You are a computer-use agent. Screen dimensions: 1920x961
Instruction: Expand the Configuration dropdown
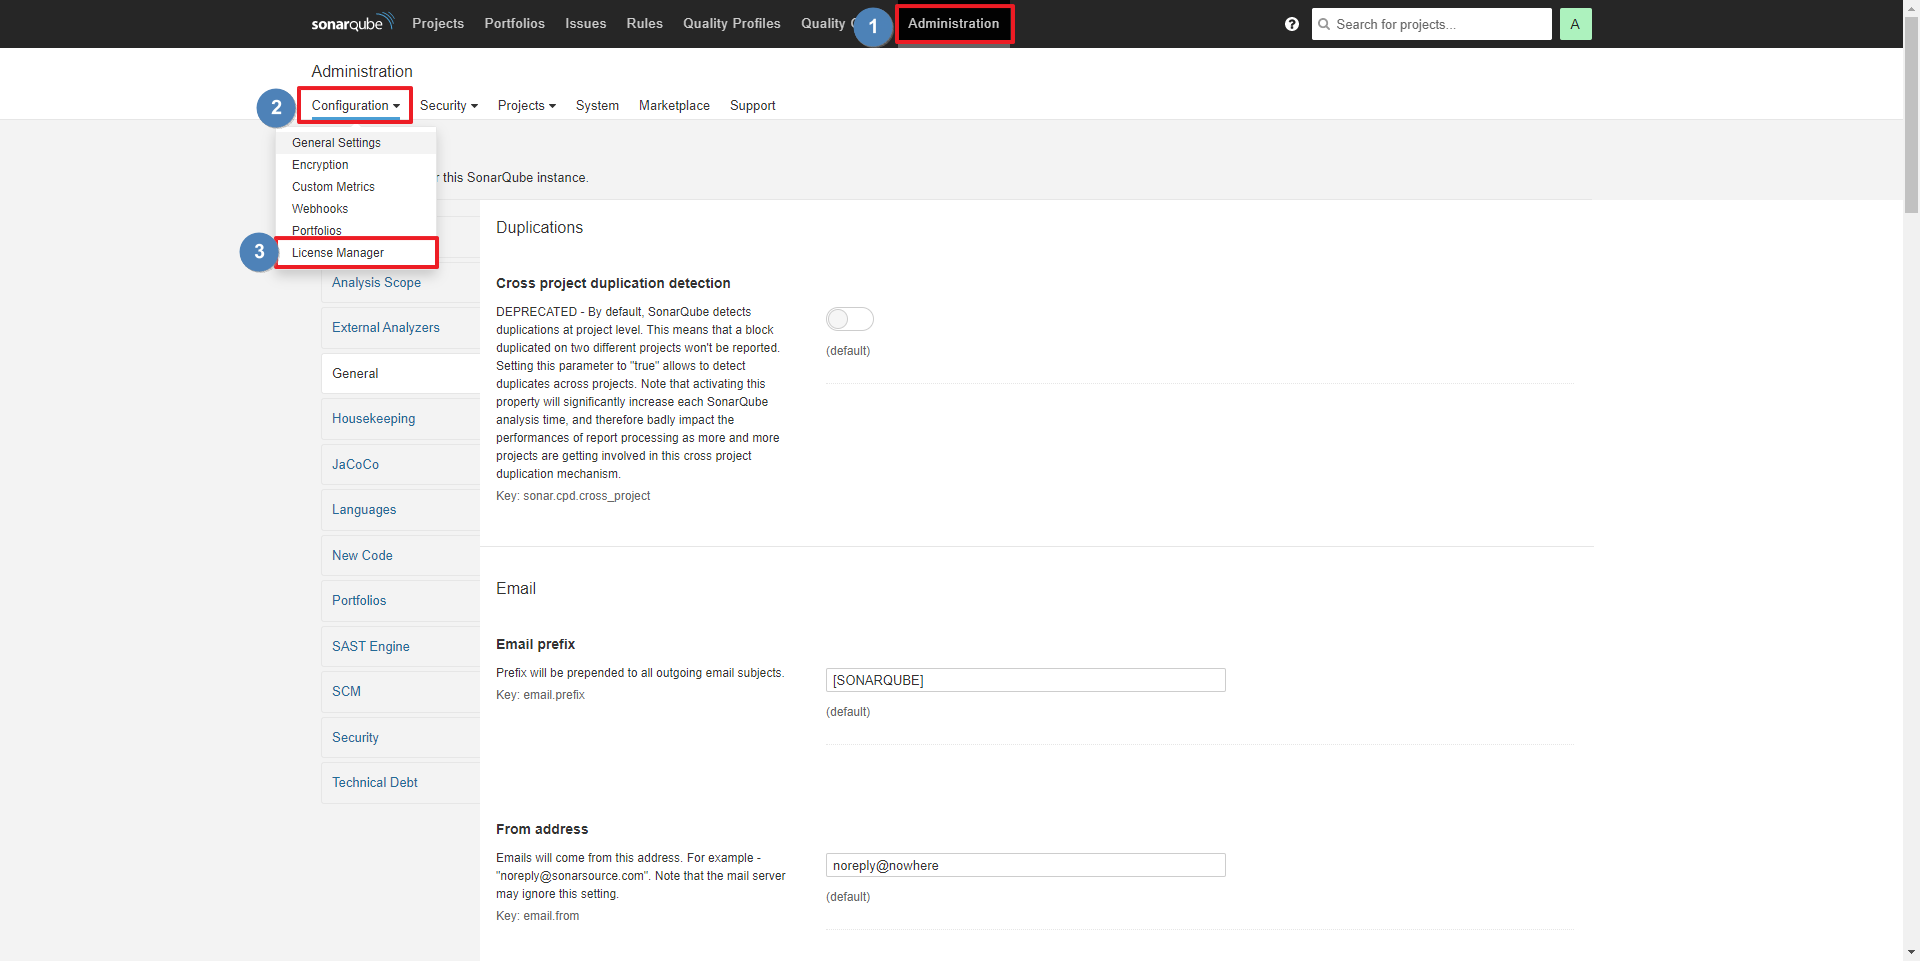click(355, 105)
